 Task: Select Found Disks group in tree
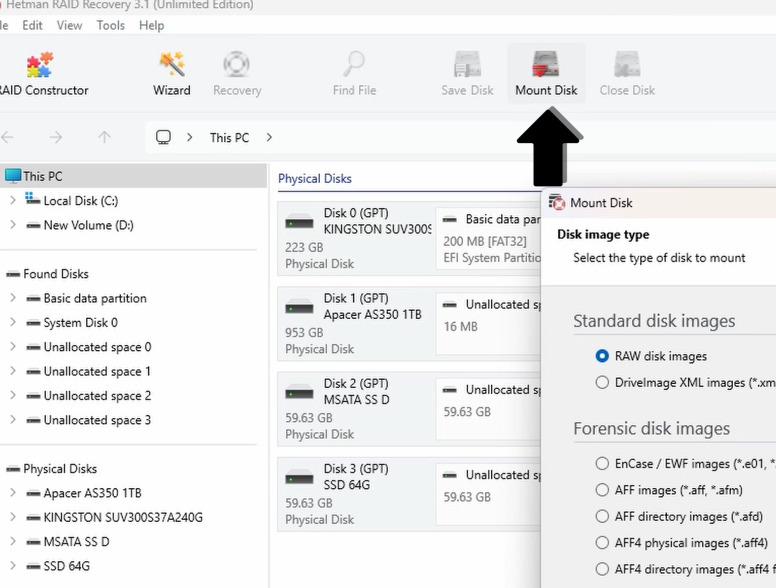(55, 274)
